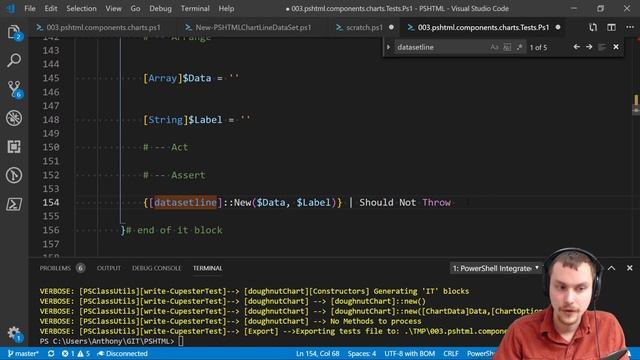Open the Manage gear in activity bar
The height and width of the screenshot is (360, 640).
14,333
